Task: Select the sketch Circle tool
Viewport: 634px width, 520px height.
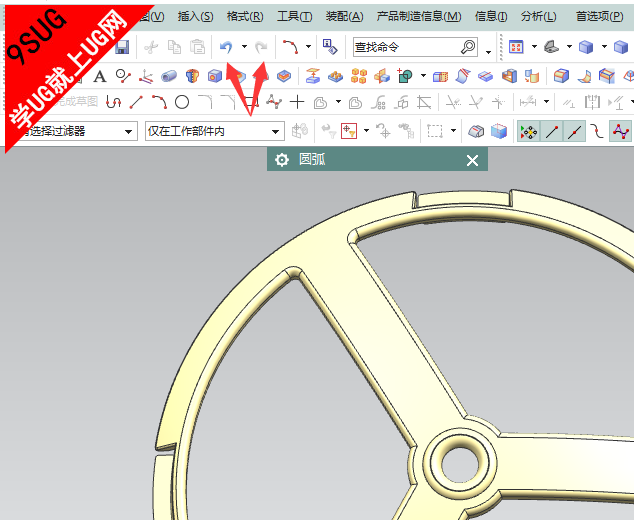Action: pos(182,102)
